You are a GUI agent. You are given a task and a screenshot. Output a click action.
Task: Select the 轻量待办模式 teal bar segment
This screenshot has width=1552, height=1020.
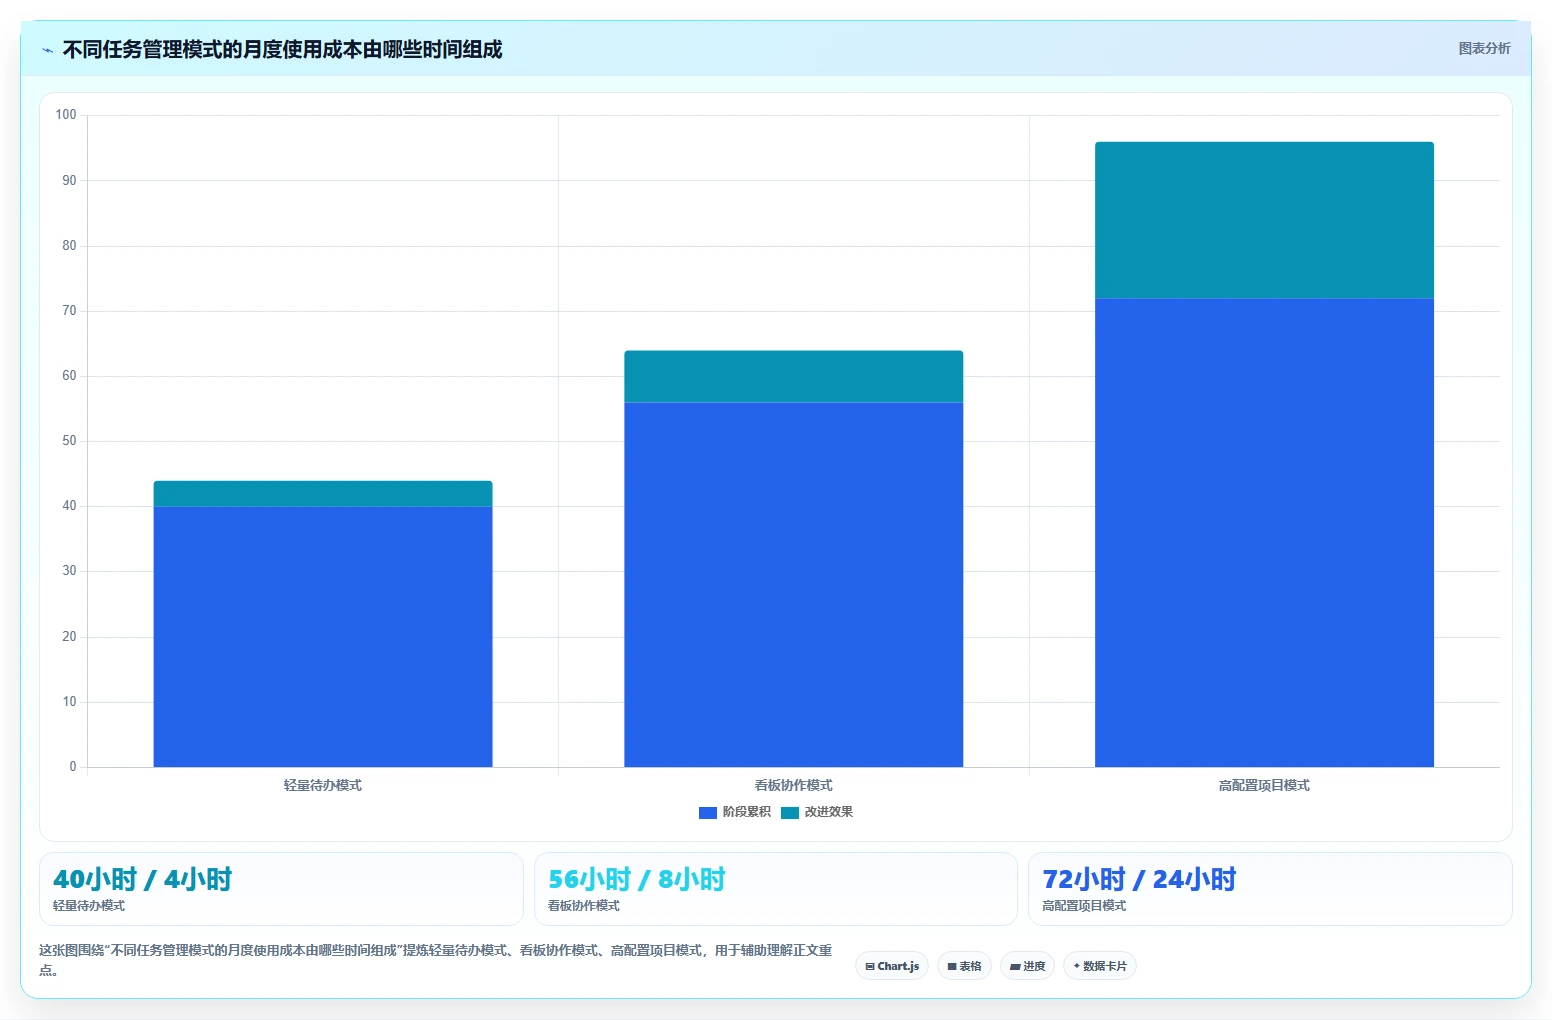(x=323, y=494)
